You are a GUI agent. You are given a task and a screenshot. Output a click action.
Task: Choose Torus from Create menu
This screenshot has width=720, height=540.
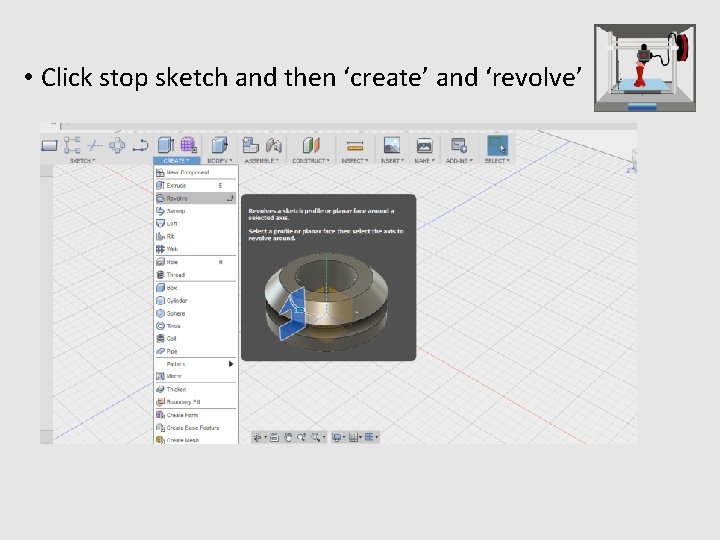196,326
